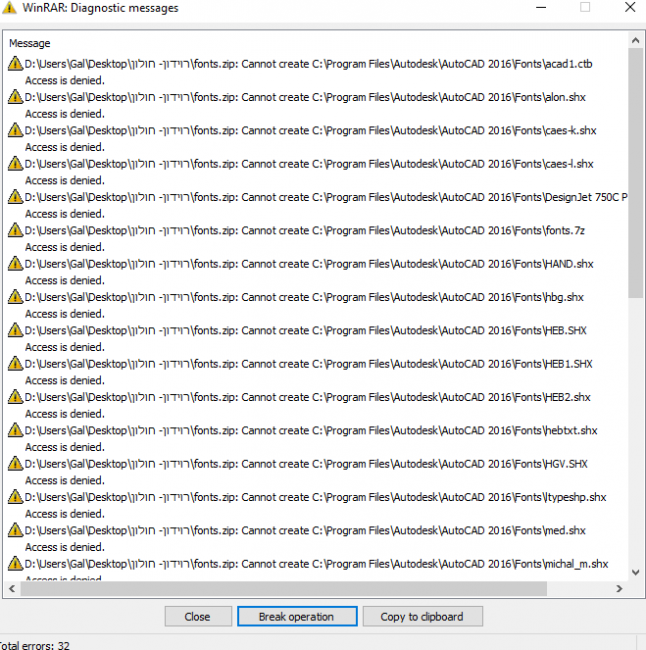Select the hebtxt.shx error message line
The width and height of the screenshot is (646, 650).
pos(311,430)
